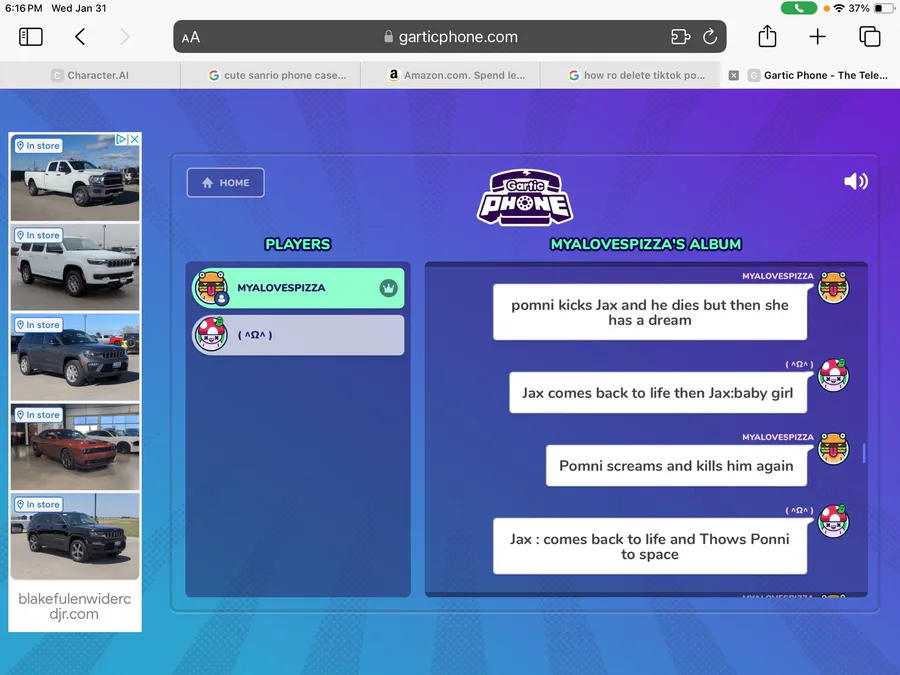
Task: Click burger avatar beside 'Pomni screams' message
Action: tap(833, 448)
